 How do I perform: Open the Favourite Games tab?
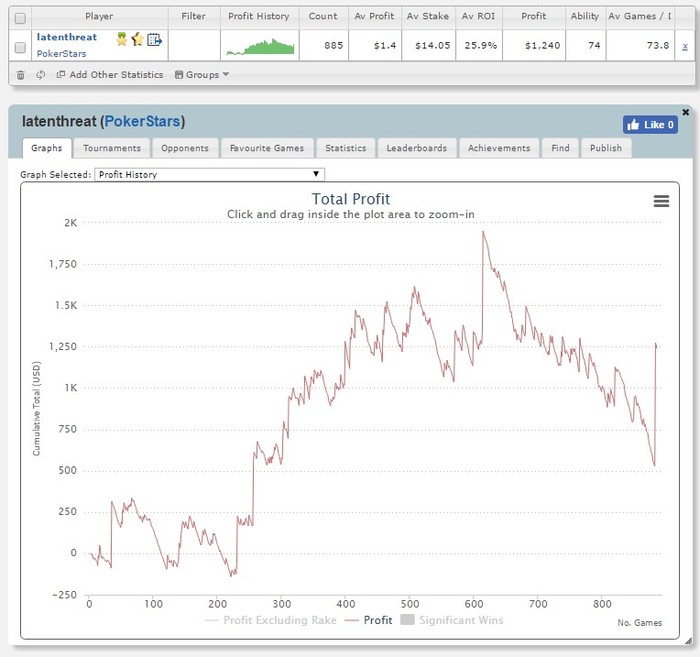coord(267,148)
